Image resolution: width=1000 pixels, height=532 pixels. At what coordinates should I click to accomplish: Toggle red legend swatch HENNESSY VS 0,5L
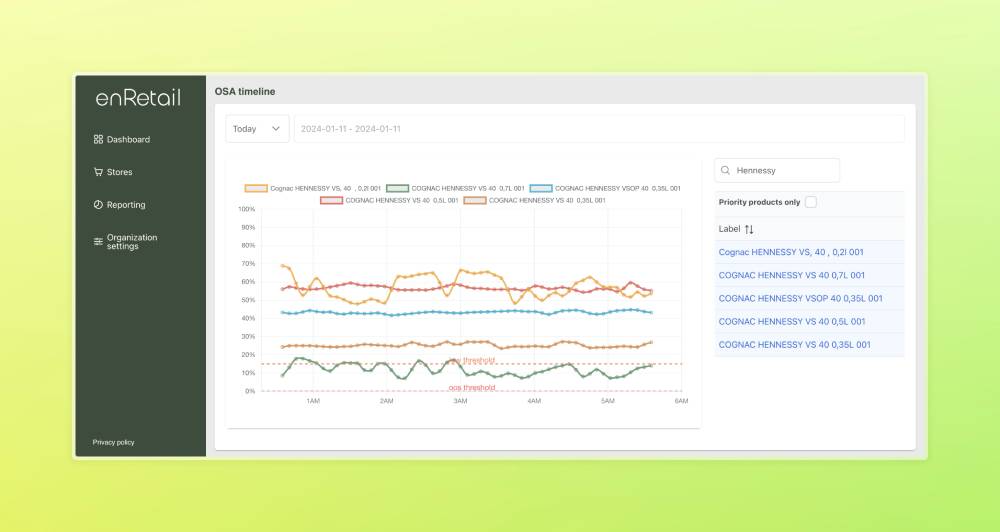click(x=332, y=200)
